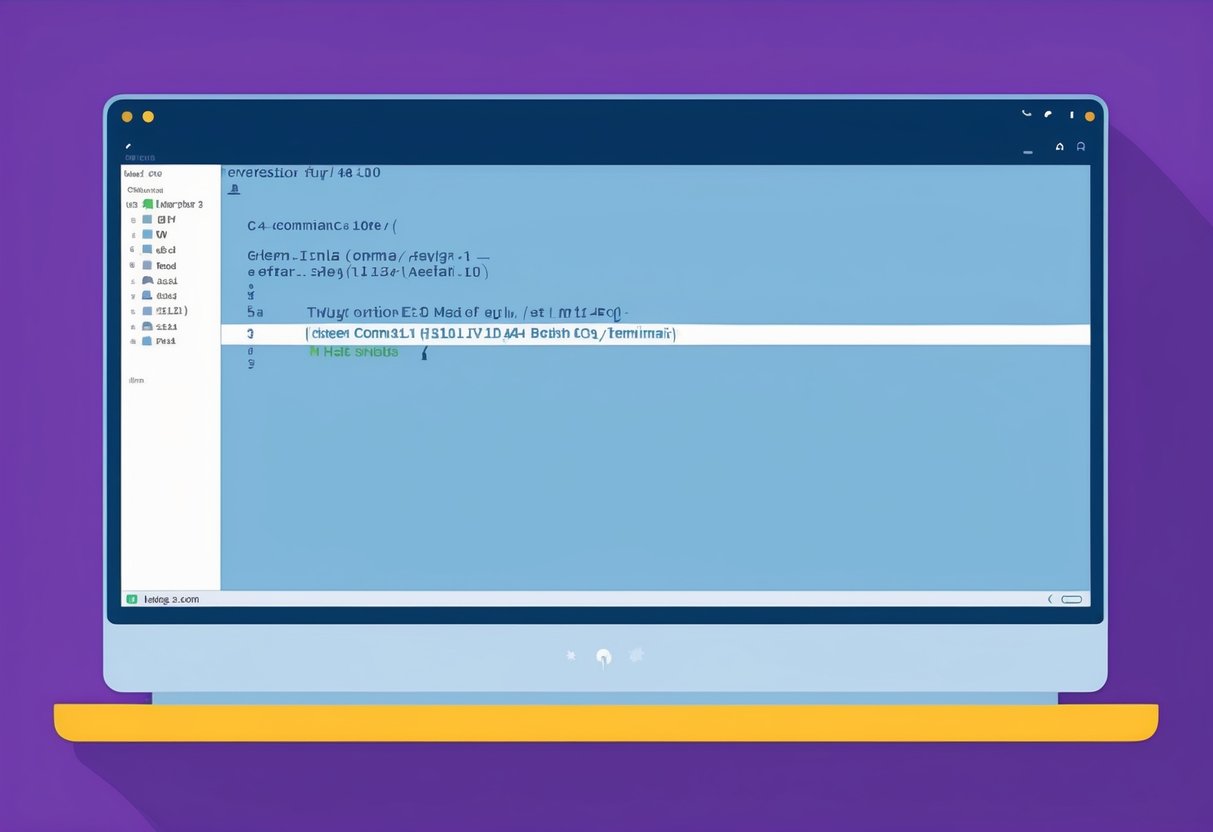
Task: Toggle the orange circle control in the top-right corner
Action: coord(1090,115)
